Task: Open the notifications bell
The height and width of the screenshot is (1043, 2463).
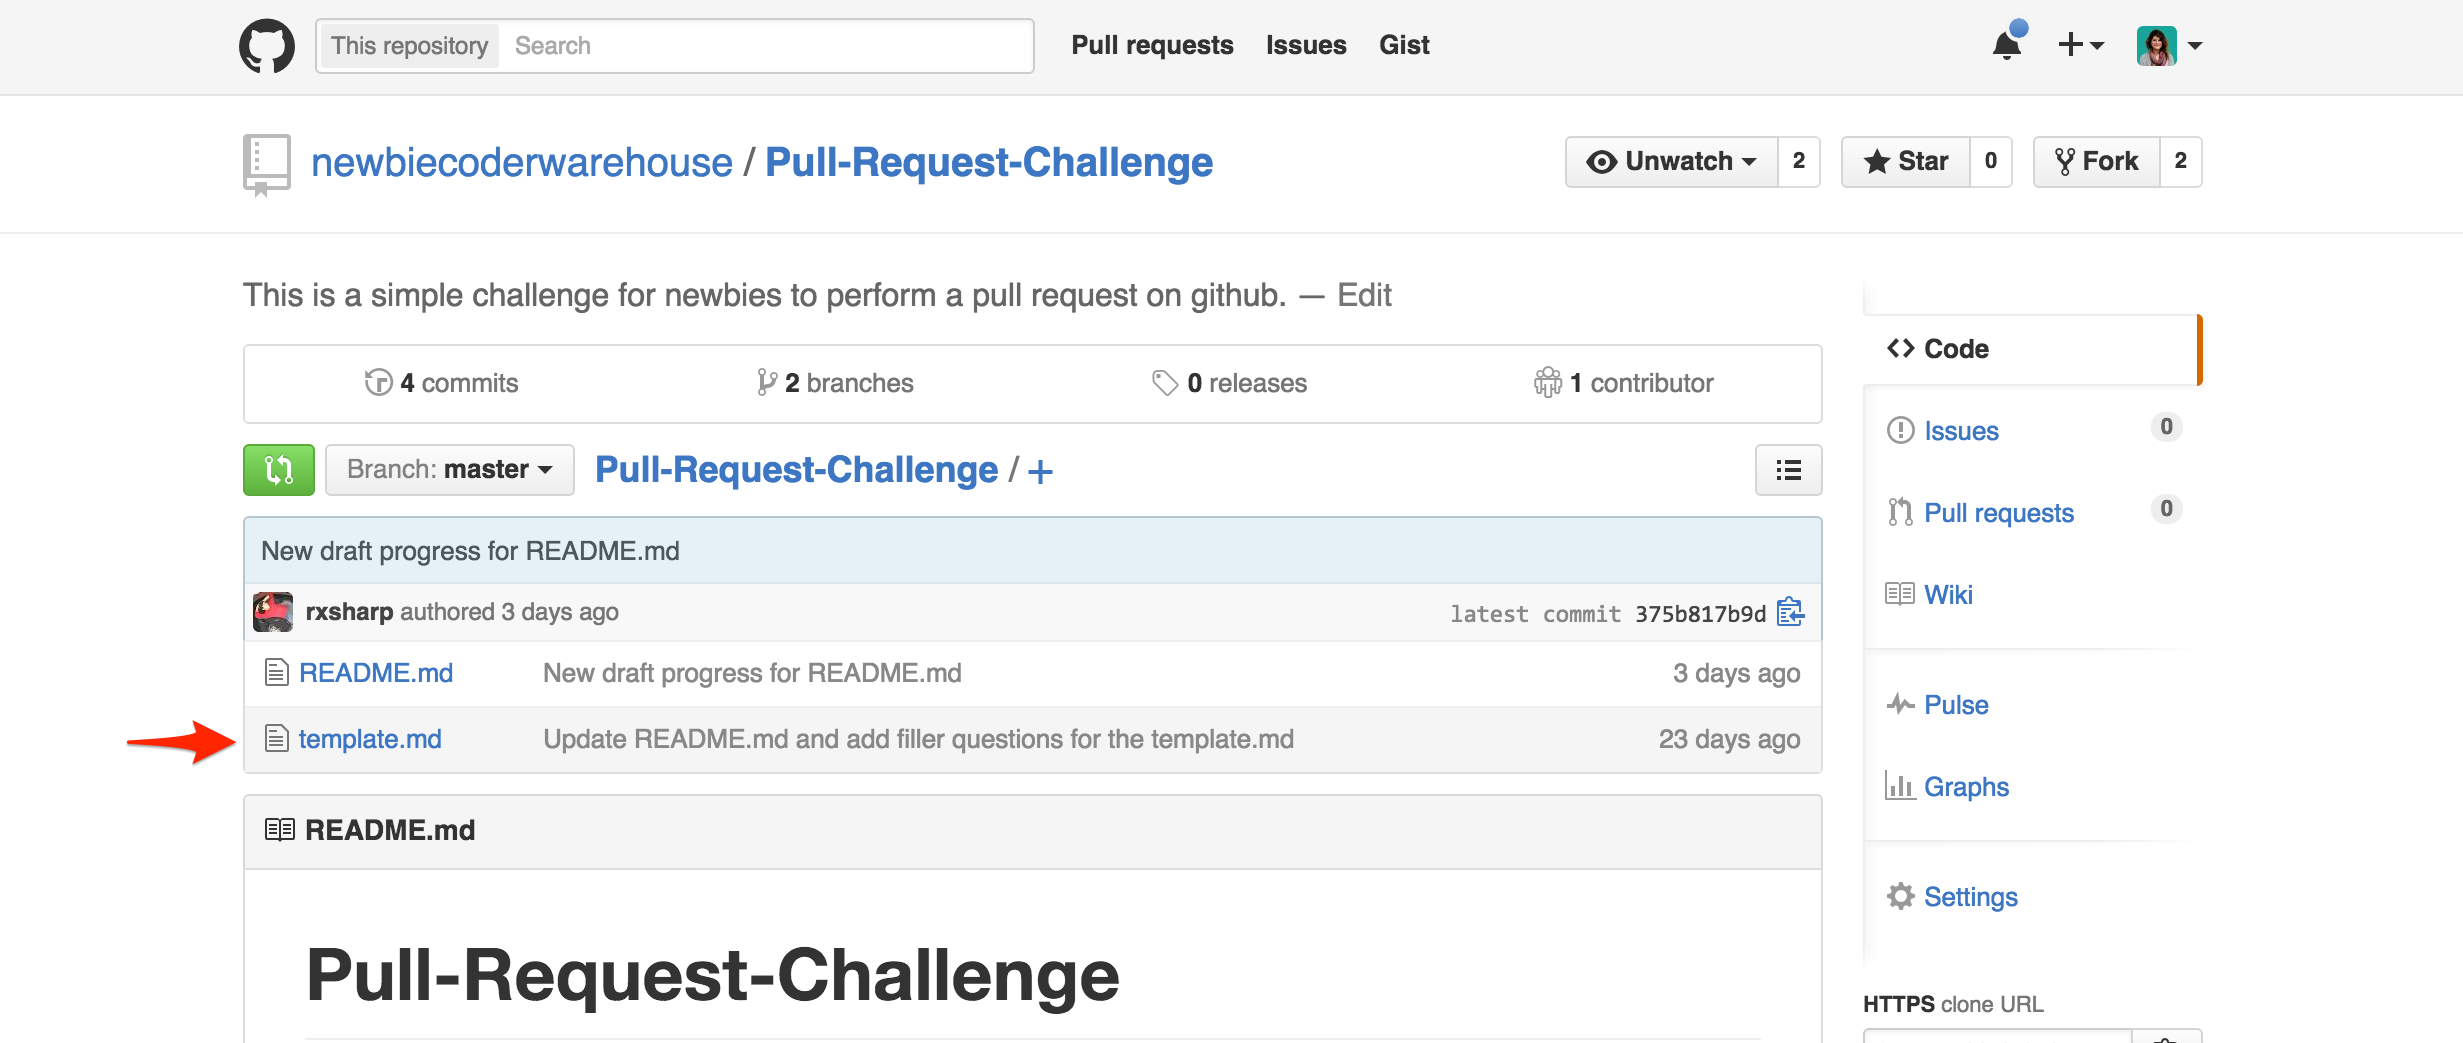Action: pyautogui.click(x=2007, y=45)
